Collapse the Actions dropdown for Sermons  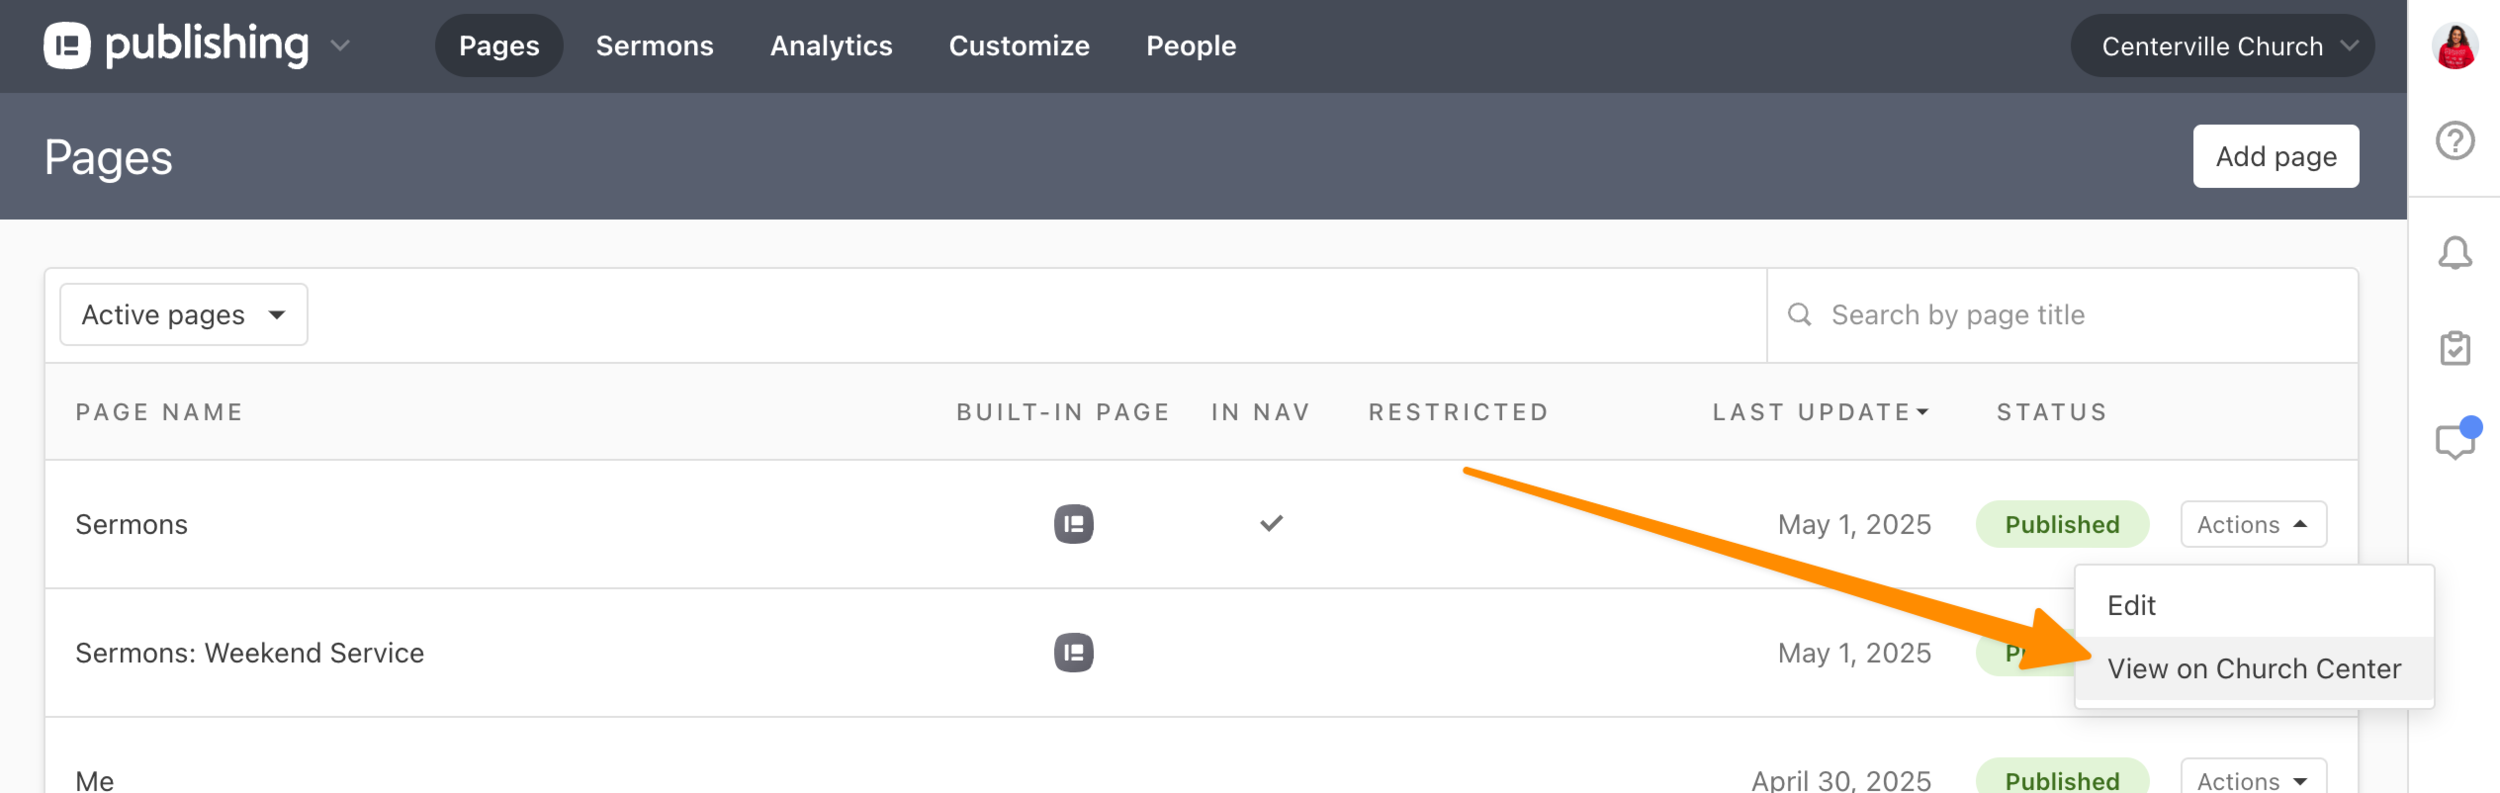pos(2253,524)
